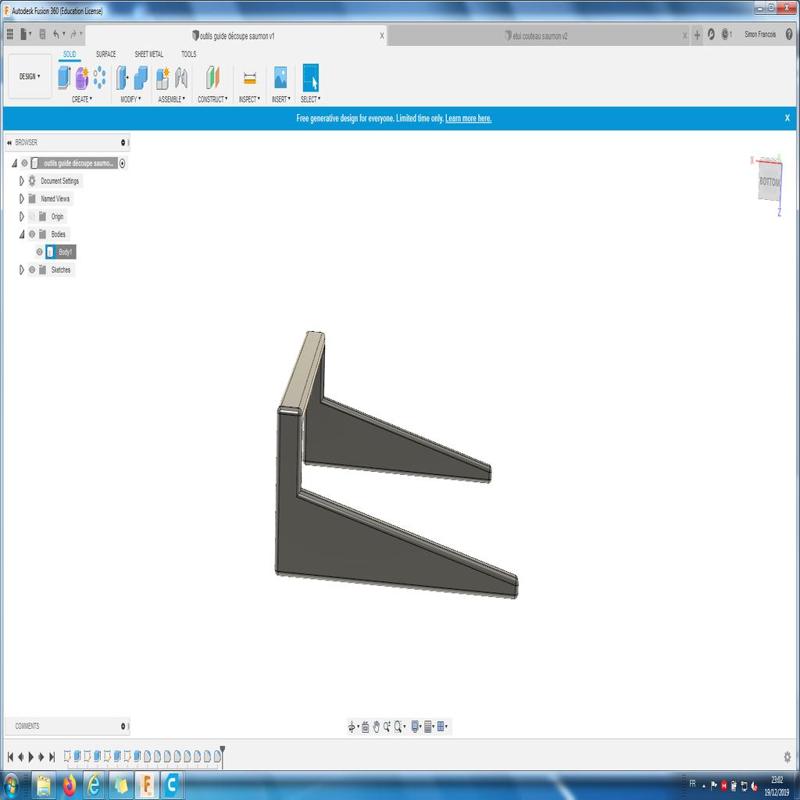Switch to etui couteau saumon v2 document tab
The height and width of the screenshot is (800, 800).
pyautogui.click(x=536, y=36)
